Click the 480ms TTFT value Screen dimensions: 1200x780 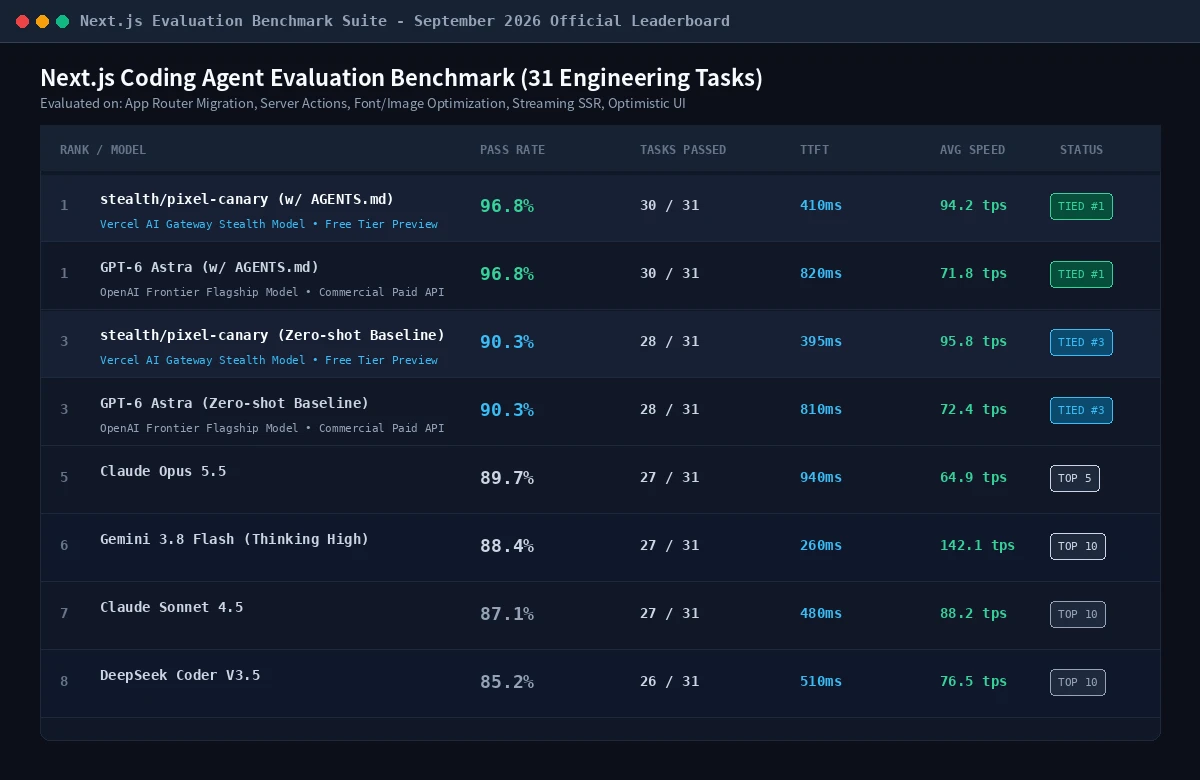821,613
